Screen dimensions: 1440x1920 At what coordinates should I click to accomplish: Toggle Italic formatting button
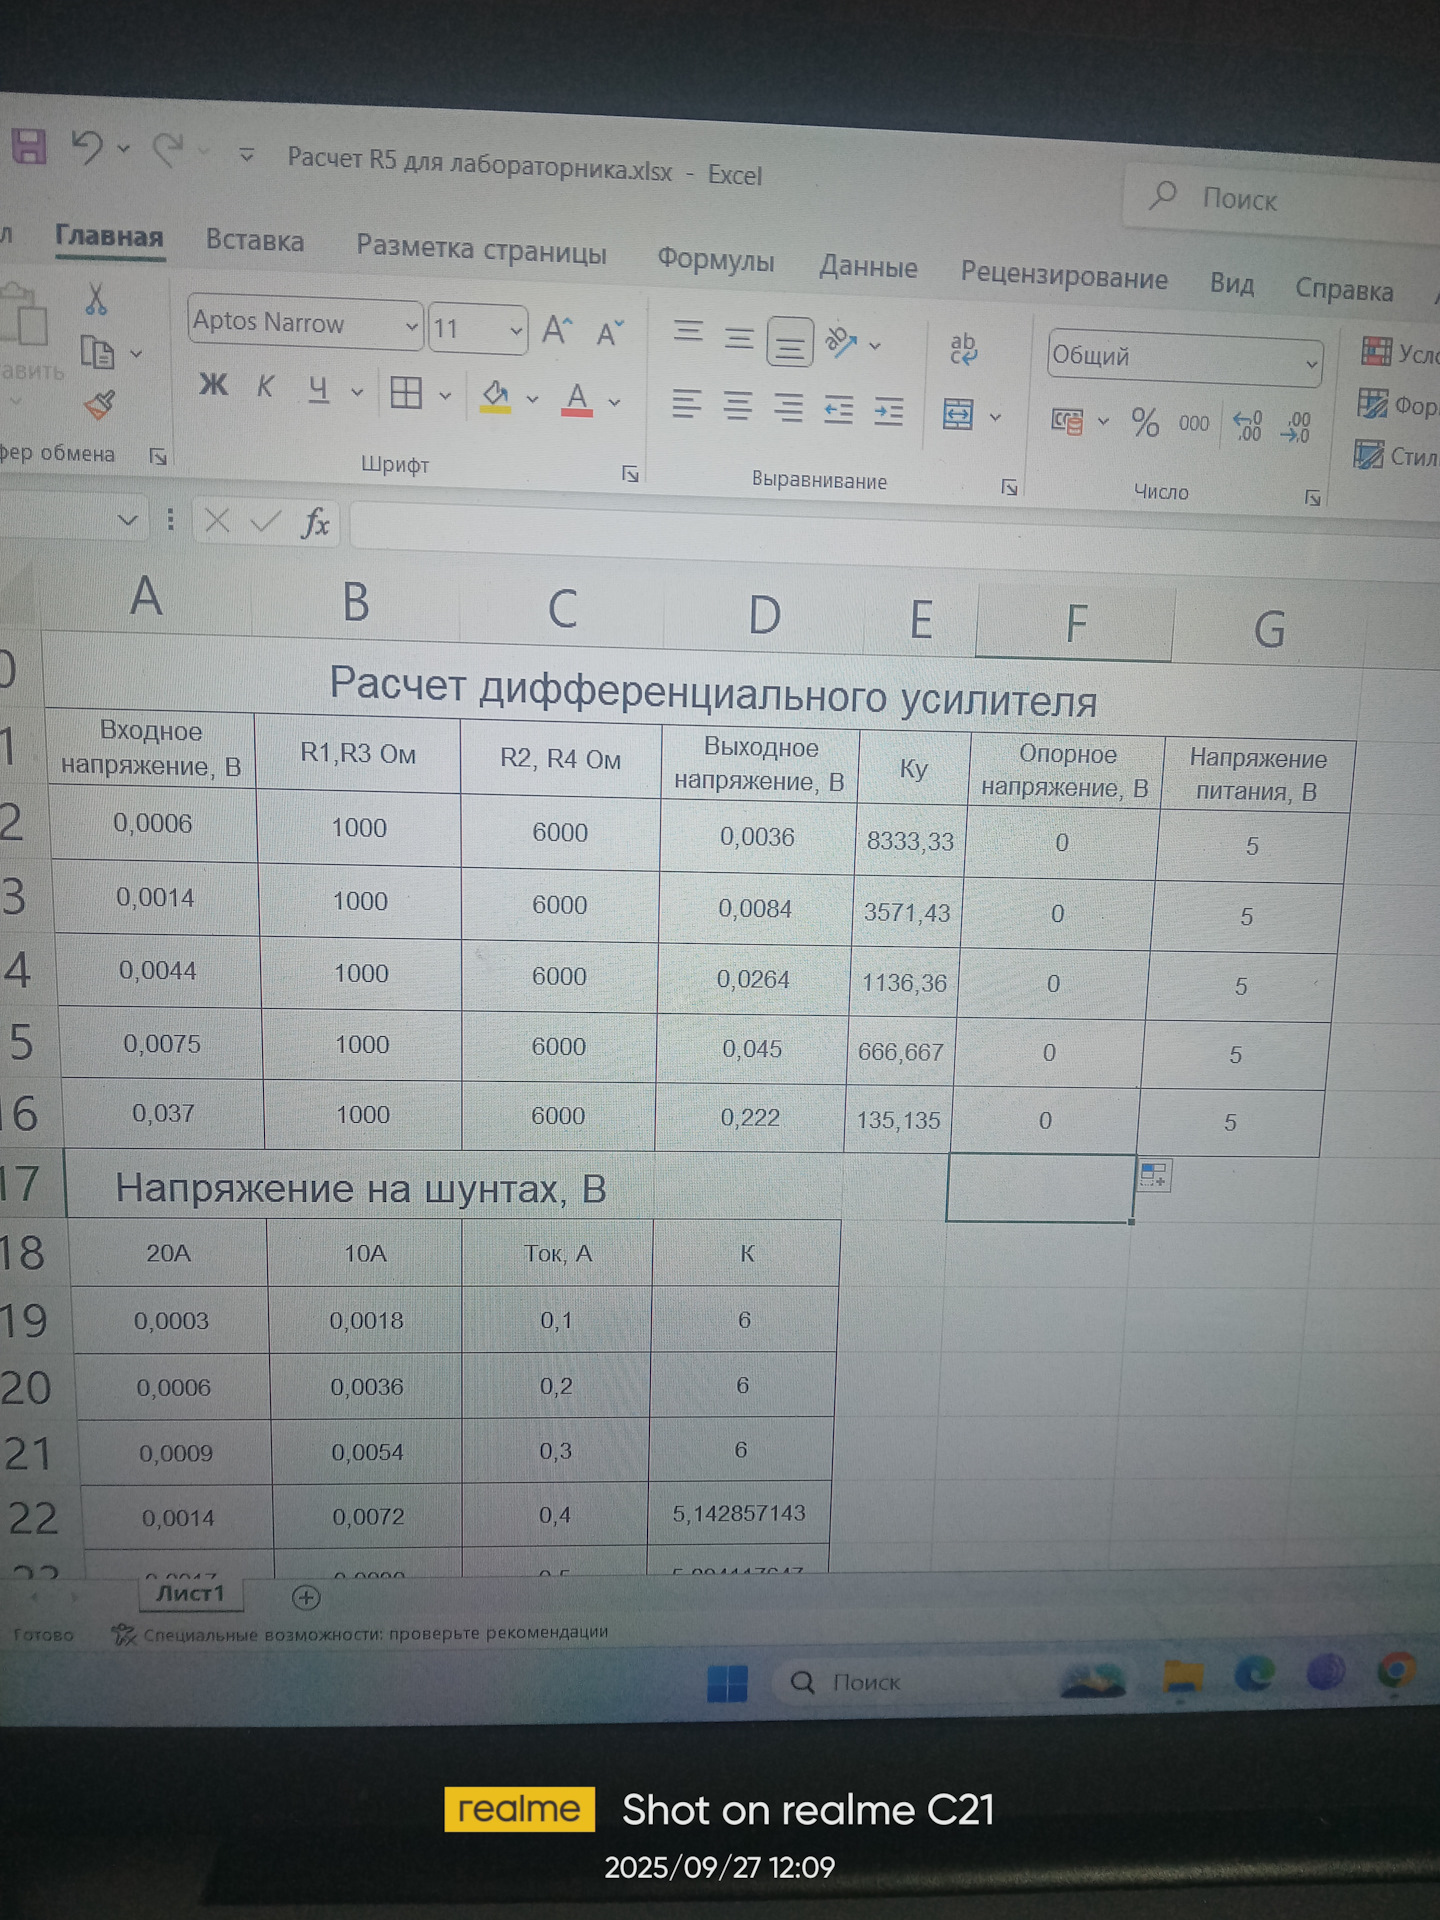coord(265,387)
